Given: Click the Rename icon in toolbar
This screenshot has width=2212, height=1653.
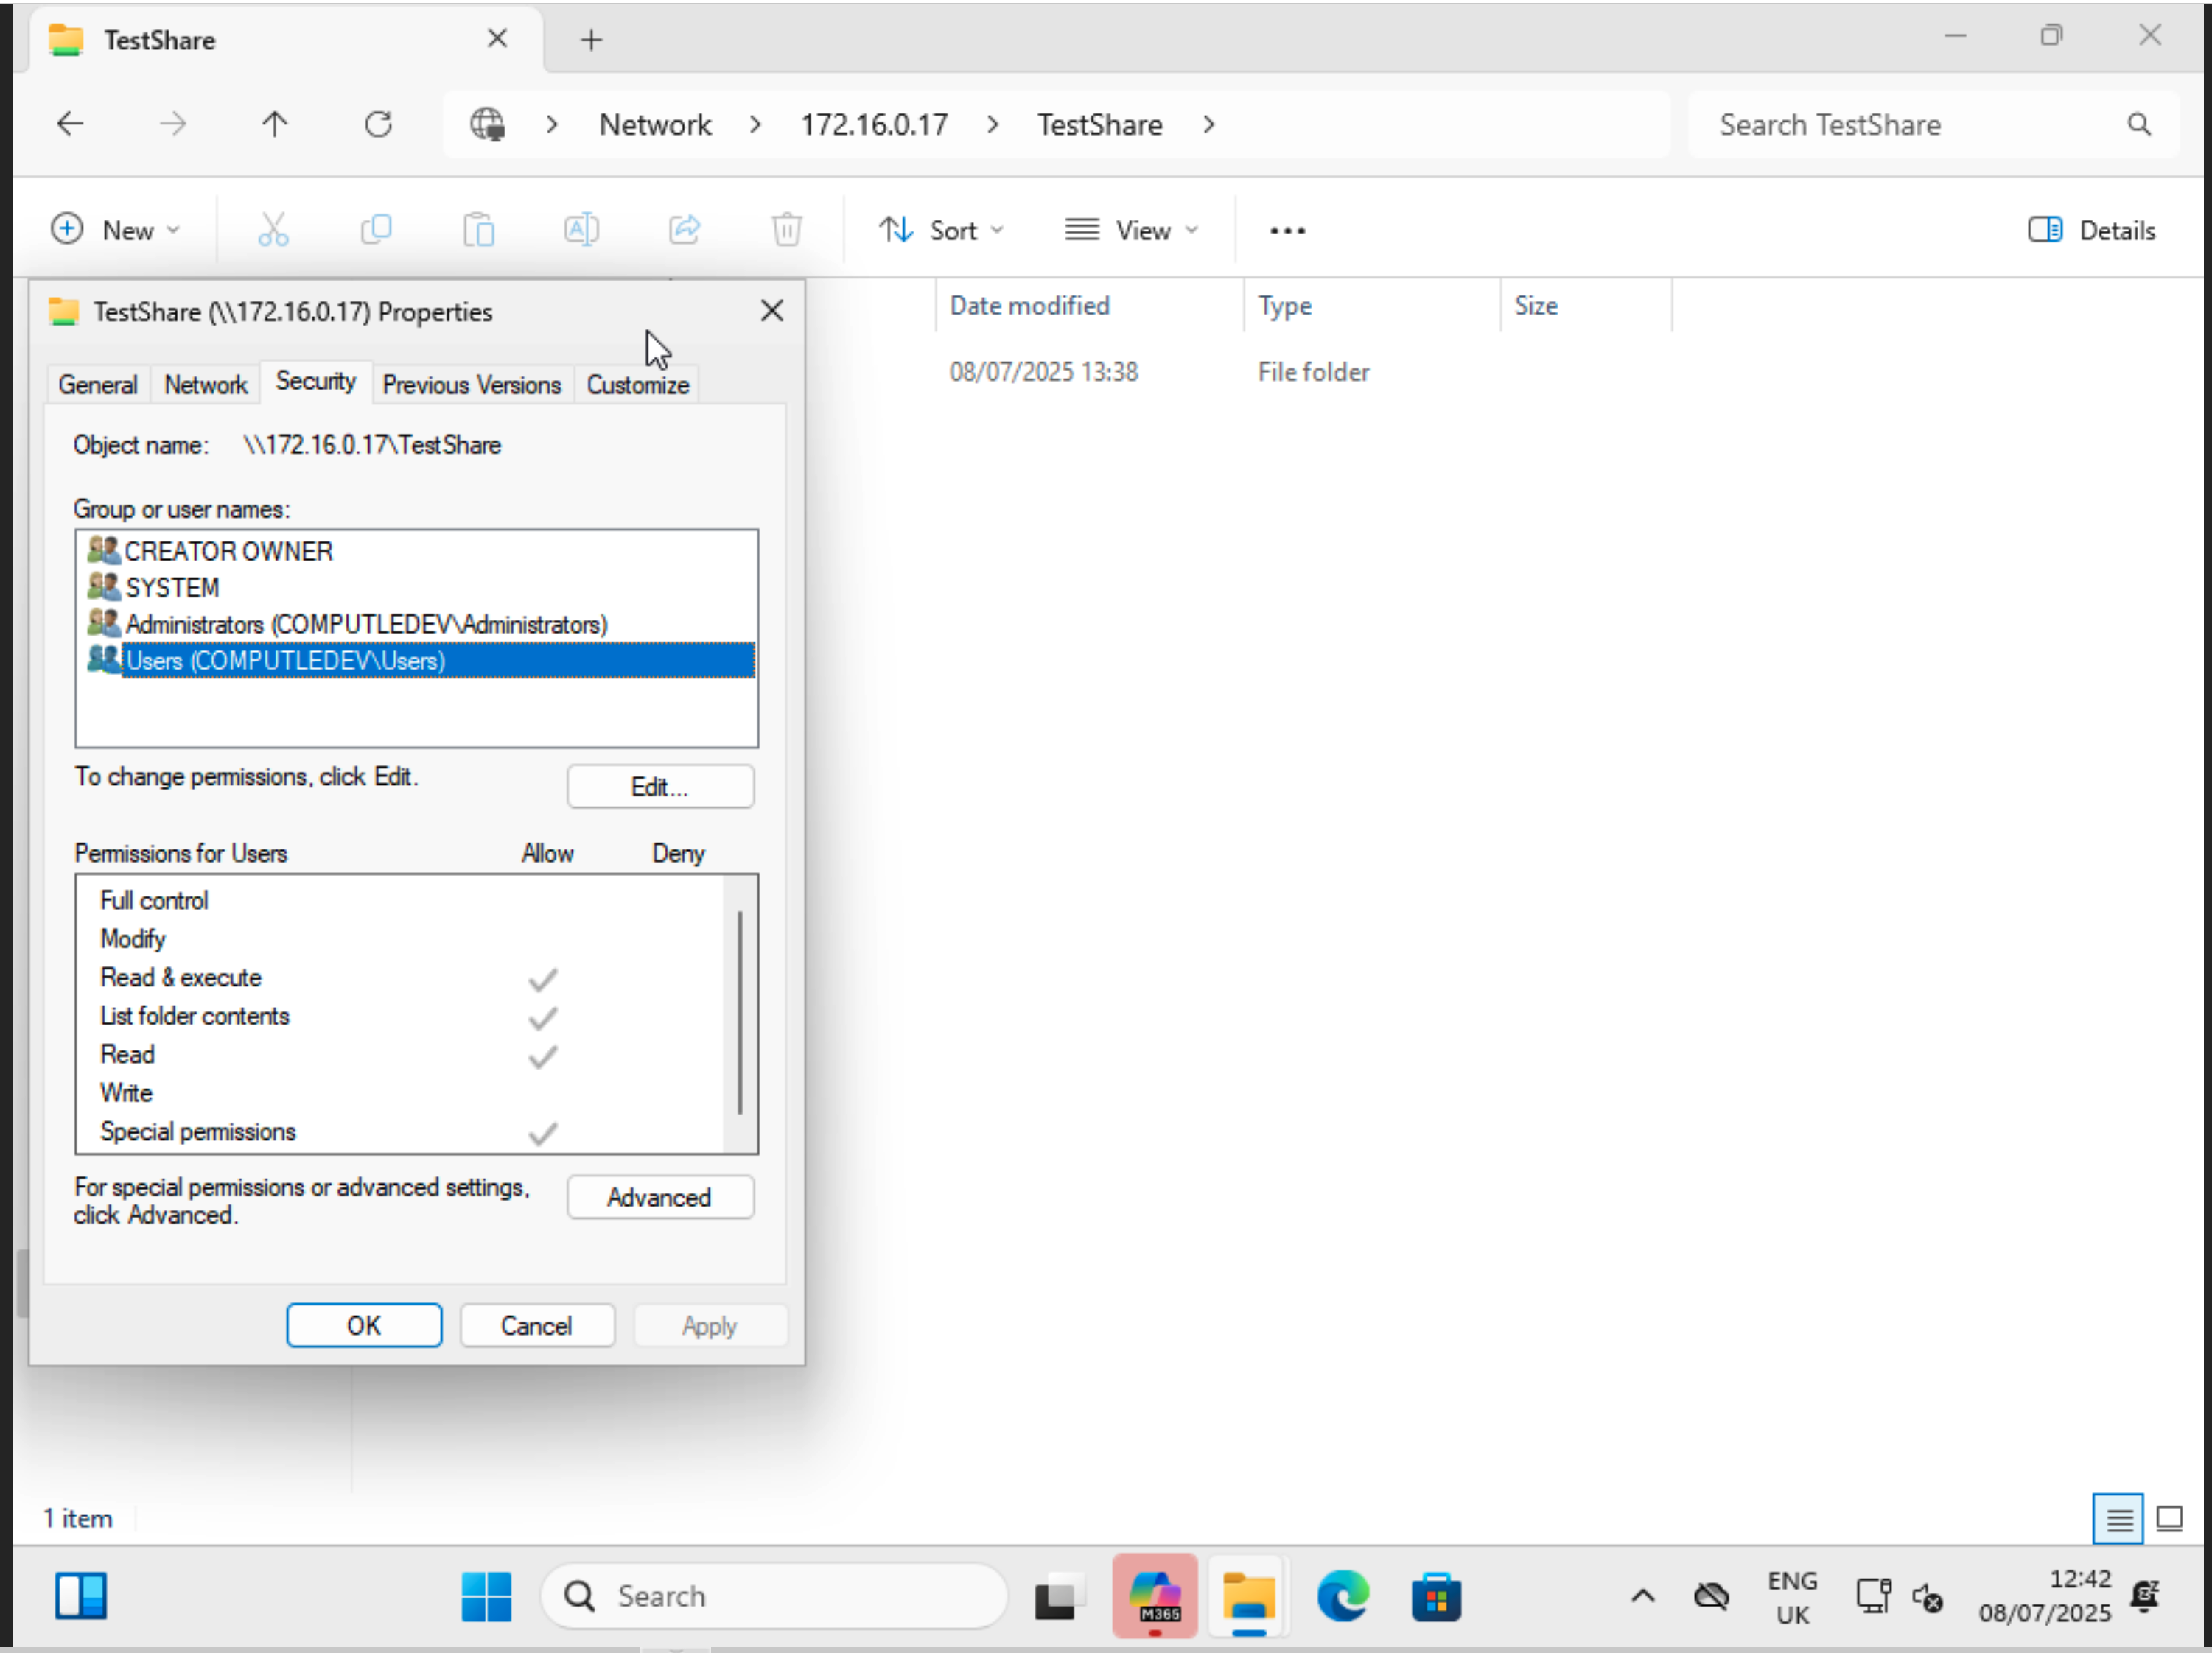Looking at the screenshot, I should click(582, 230).
